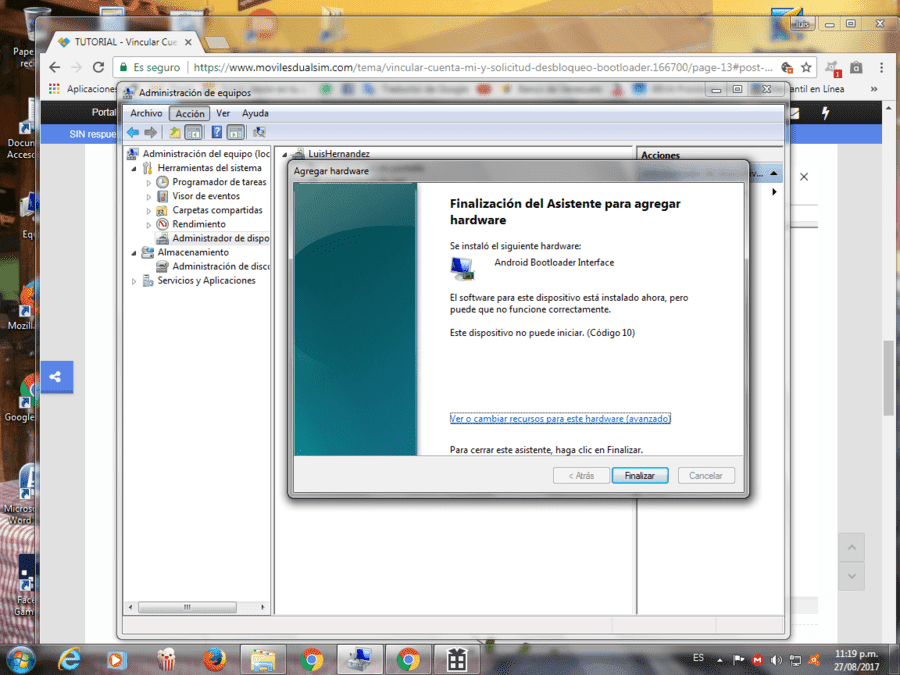Open the Acciones more actions submenu arrow
Image resolution: width=900 pixels, height=675 pixels.
tap(774, 192)
